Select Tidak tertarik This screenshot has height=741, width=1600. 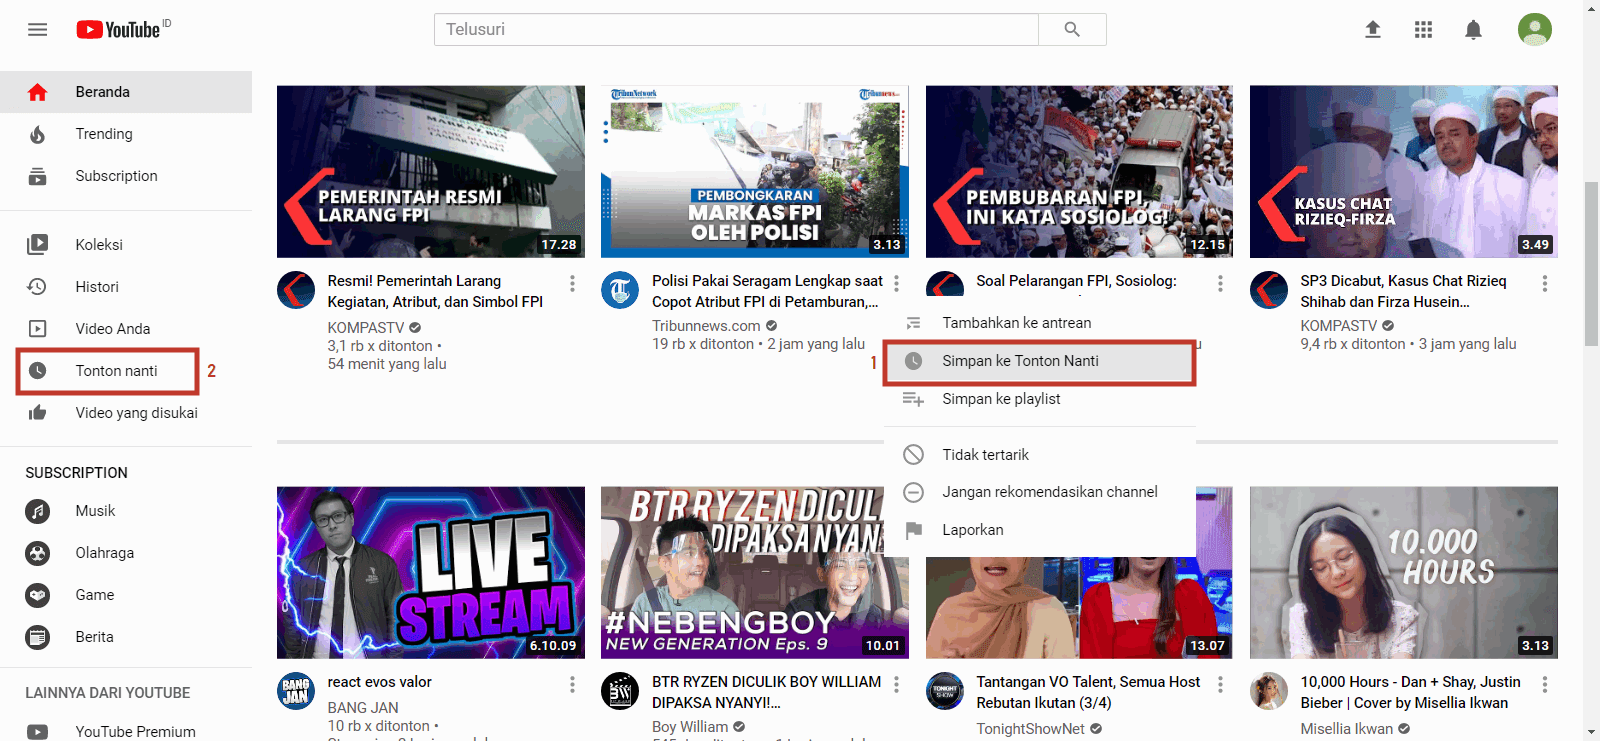(x=1040, y=455)
